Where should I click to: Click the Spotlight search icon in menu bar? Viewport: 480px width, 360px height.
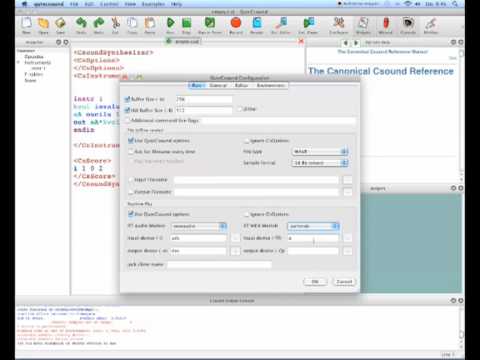(x=455, y=4)
